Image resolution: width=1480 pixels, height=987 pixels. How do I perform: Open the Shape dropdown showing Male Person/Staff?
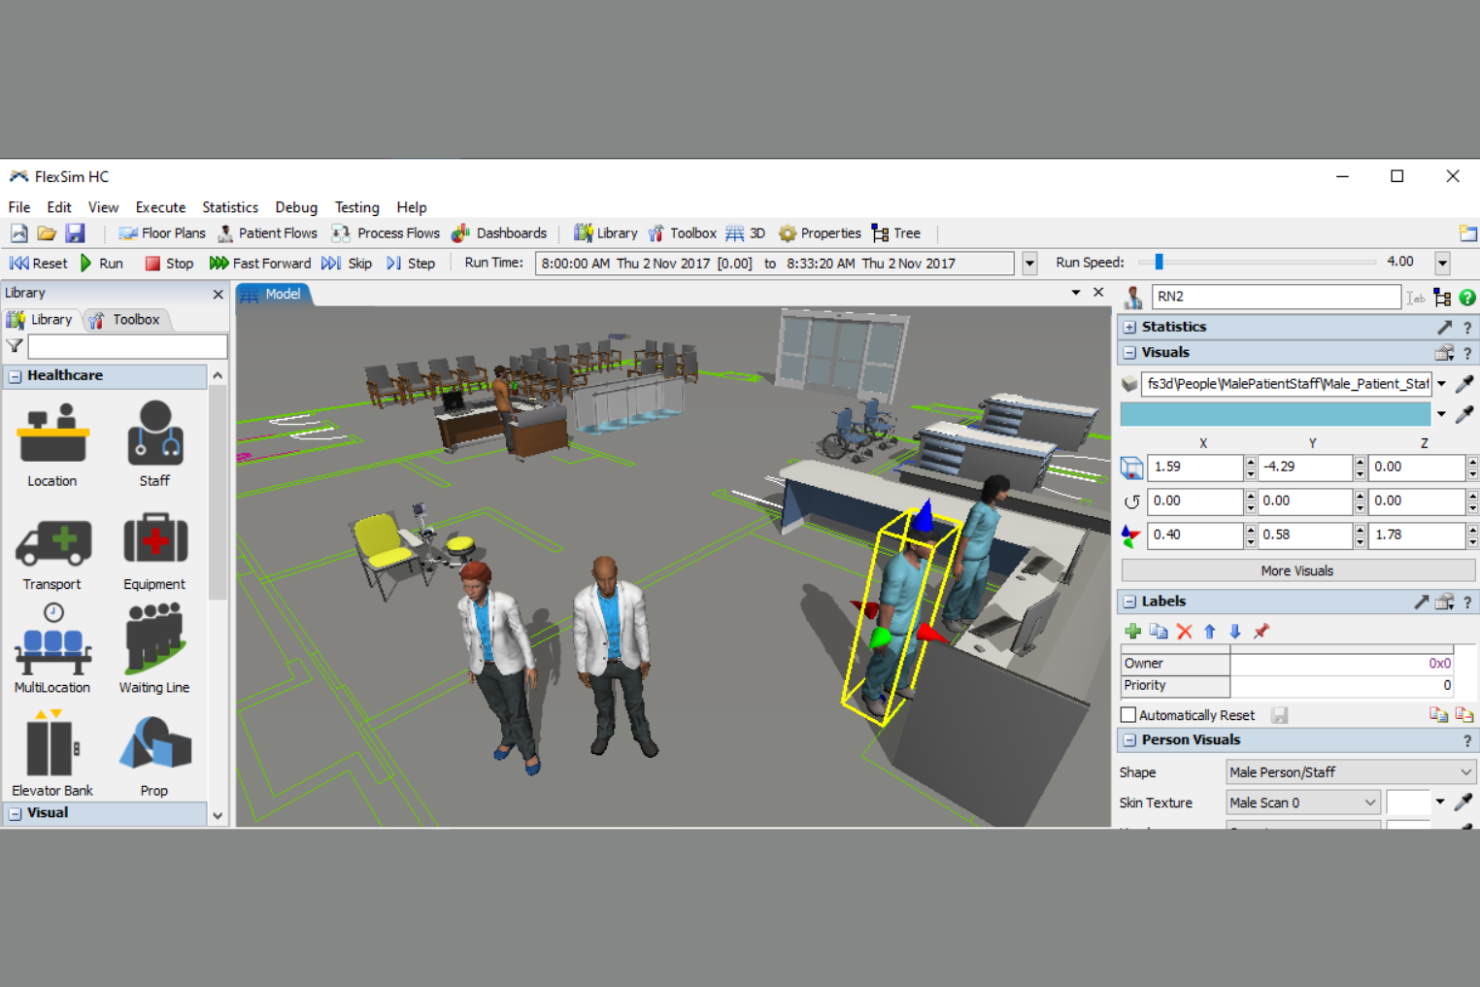point(1348,771)
